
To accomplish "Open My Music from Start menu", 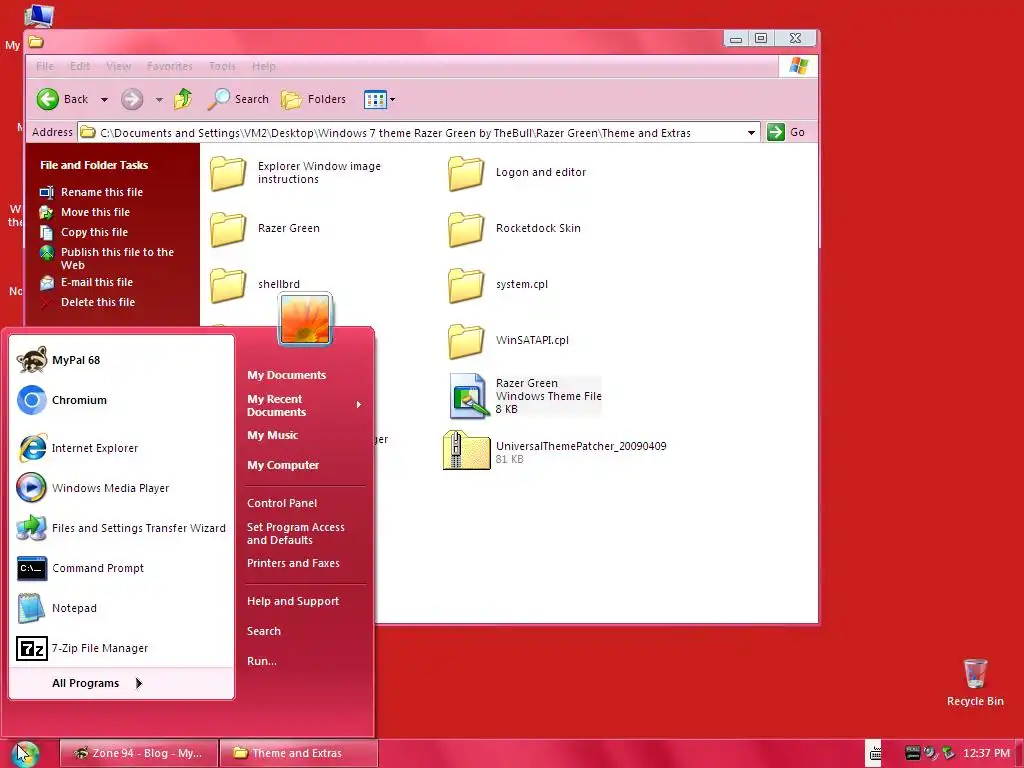I will (272, 436).
